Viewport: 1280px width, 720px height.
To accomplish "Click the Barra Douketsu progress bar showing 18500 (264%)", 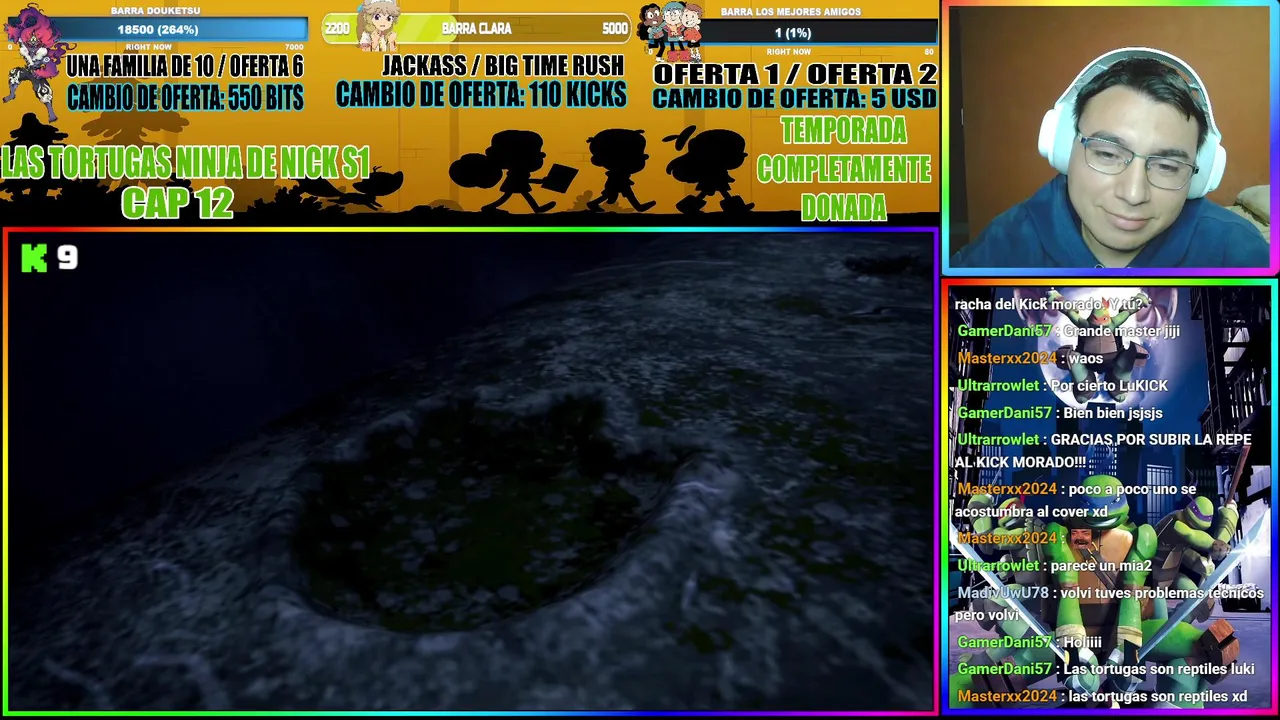I will coord(157,29).
